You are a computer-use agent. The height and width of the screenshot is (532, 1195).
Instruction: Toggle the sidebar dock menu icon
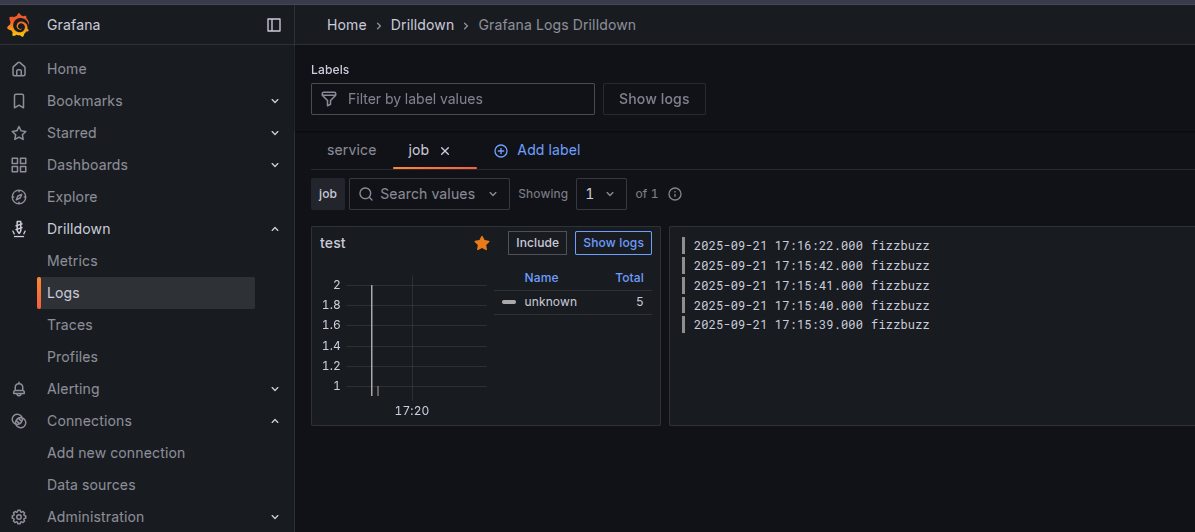pos(274,25)
